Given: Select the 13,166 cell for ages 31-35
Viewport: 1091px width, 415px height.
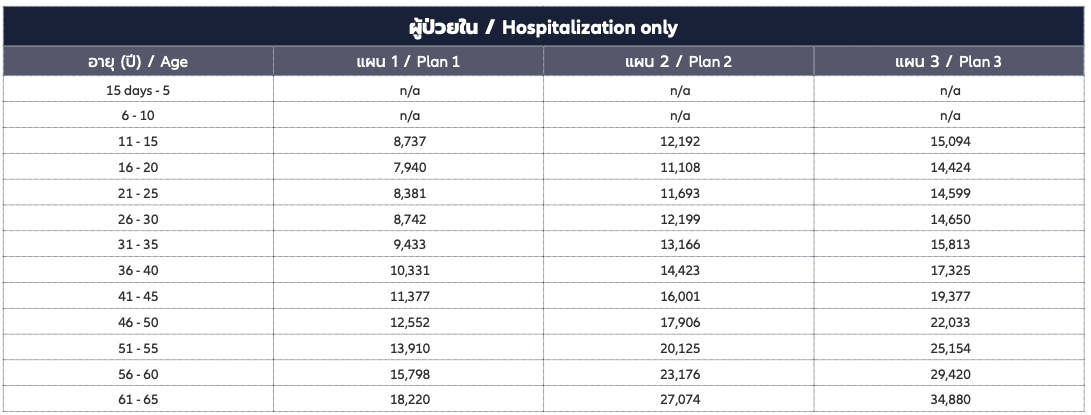Looking at the screenshot, I should pyautogui.click(x=678, y=245).
